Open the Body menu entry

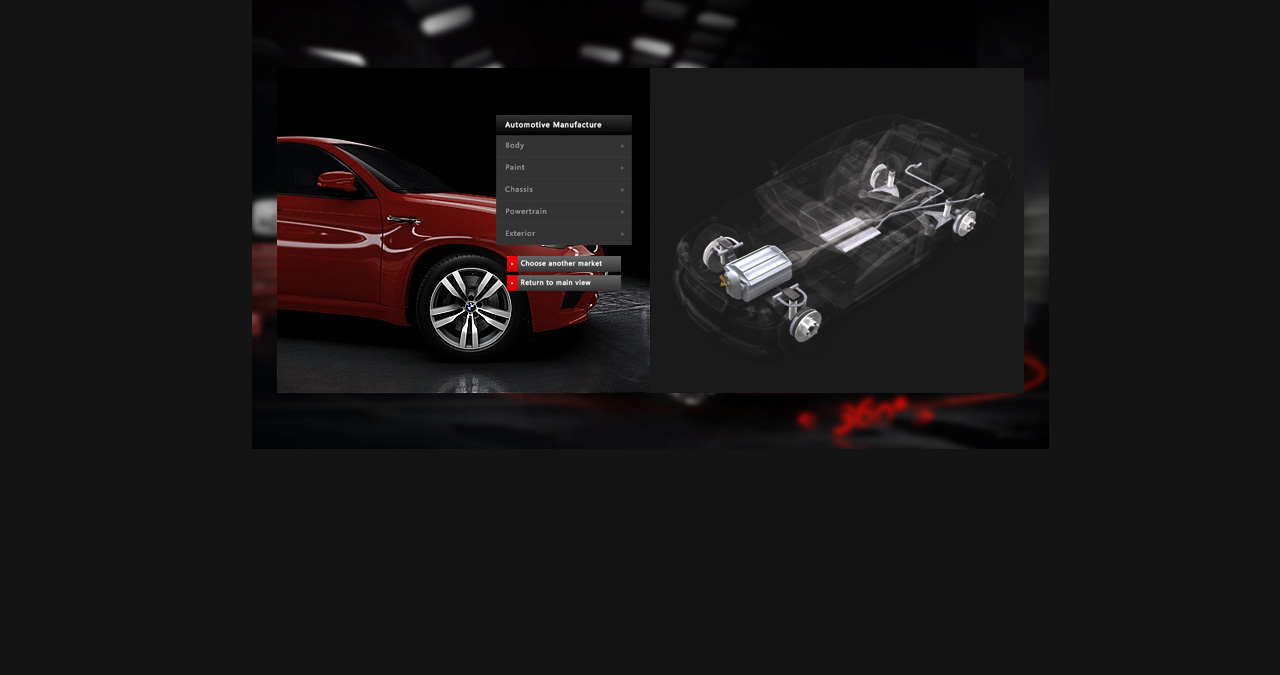pyautogui.click(x=563, y=146)
